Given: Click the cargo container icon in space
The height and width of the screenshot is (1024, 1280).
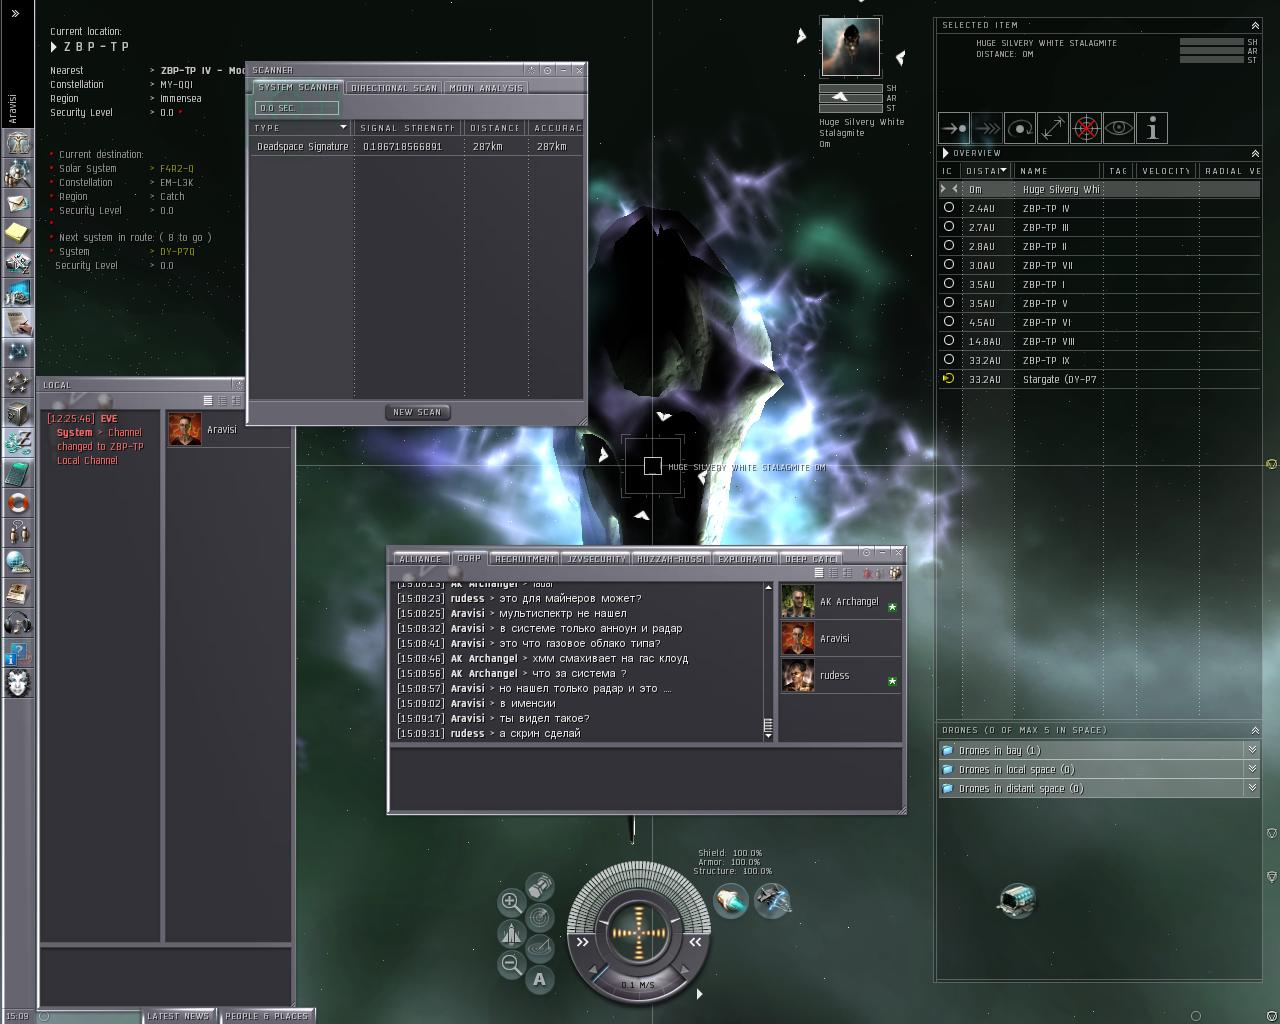Looking at the screenshot, I should click(x=1017, y=899).
